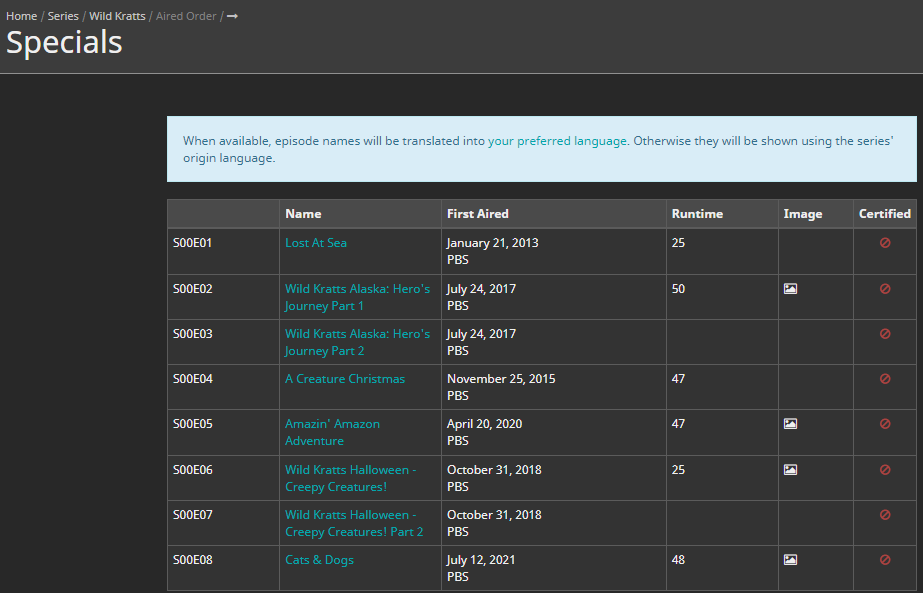Click the First Aired column header

(478, 214)
